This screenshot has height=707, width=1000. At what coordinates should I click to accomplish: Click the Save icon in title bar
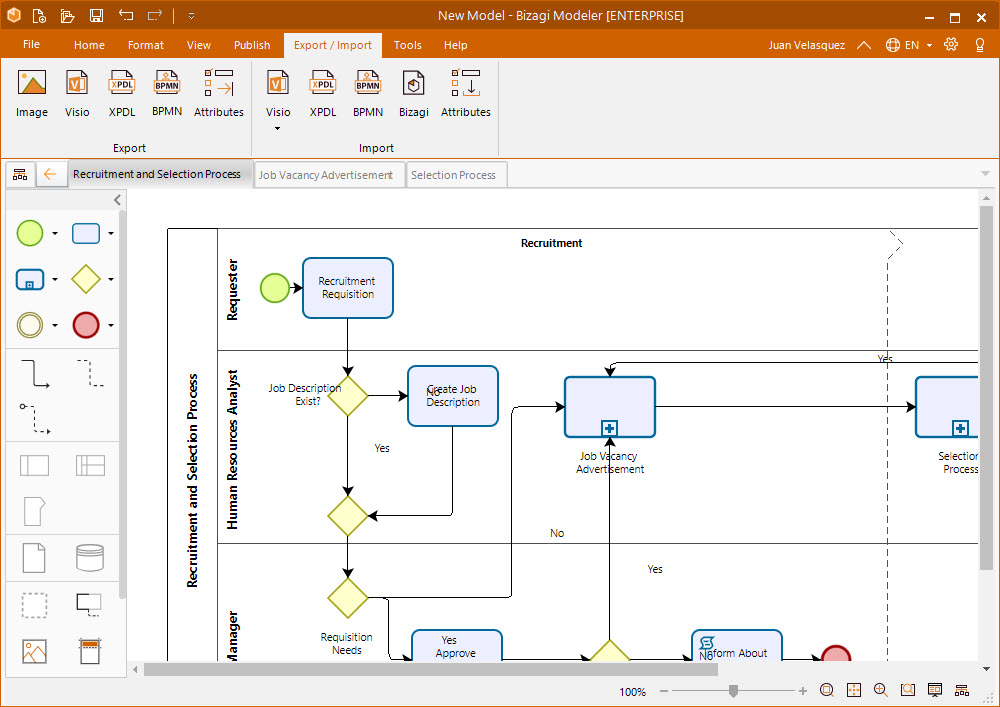96,15
